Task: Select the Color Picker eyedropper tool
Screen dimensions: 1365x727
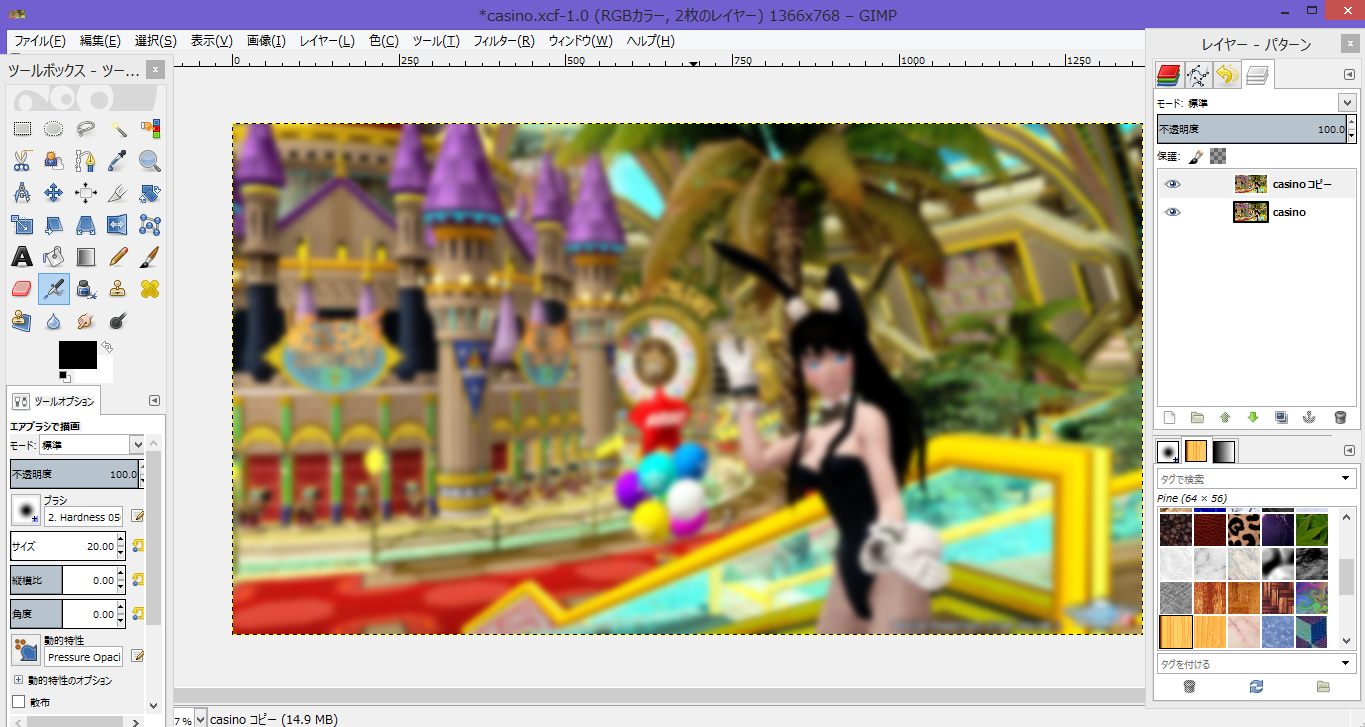Action: [118, 160]
